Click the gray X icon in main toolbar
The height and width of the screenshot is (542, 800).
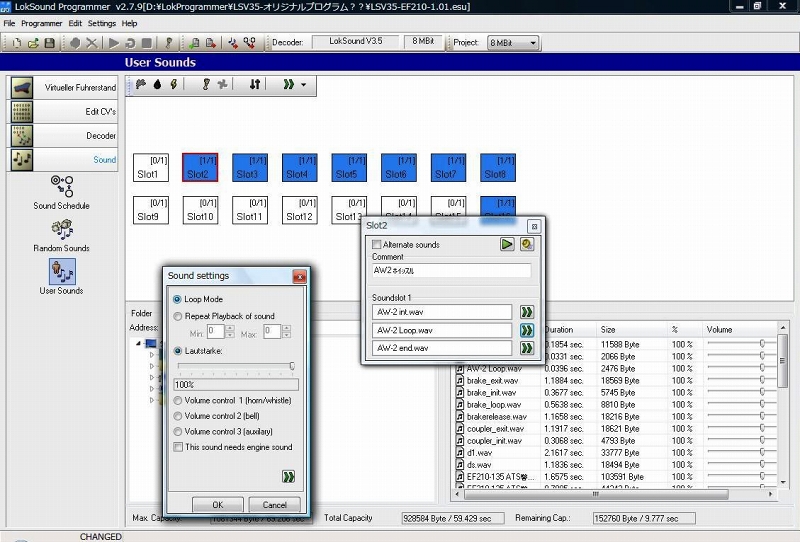92,43
